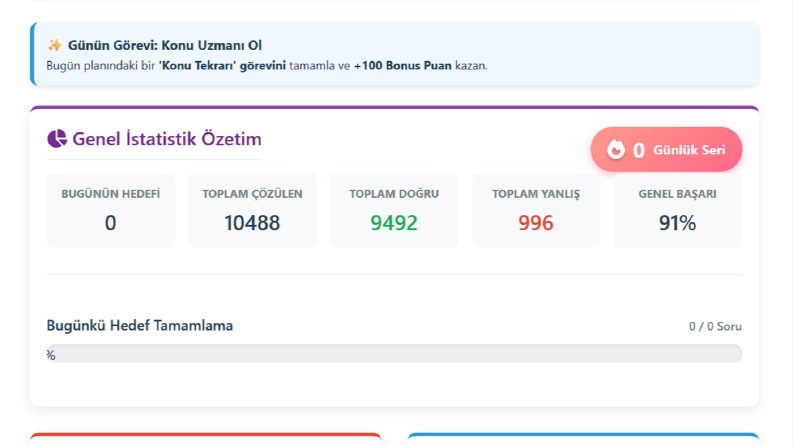Click the 10488 total solved value
This screenshot has height=446, width=793.
click(x=252, y=223)
